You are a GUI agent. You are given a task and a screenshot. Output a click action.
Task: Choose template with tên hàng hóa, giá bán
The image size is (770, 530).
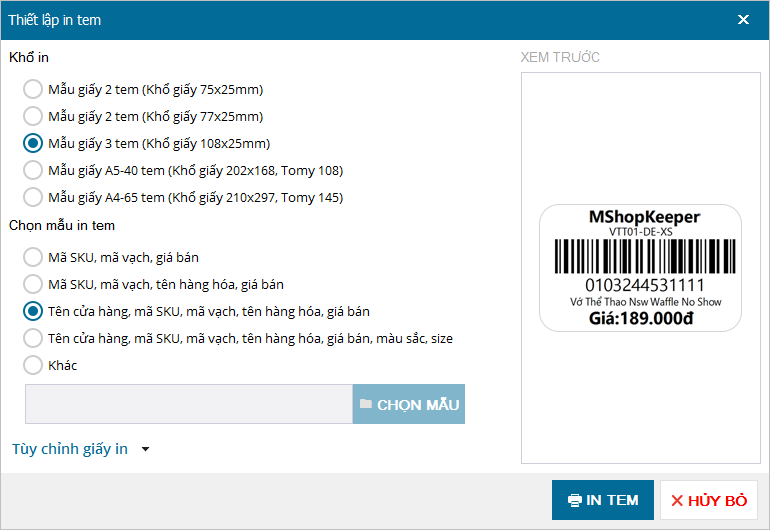(33, 284)
